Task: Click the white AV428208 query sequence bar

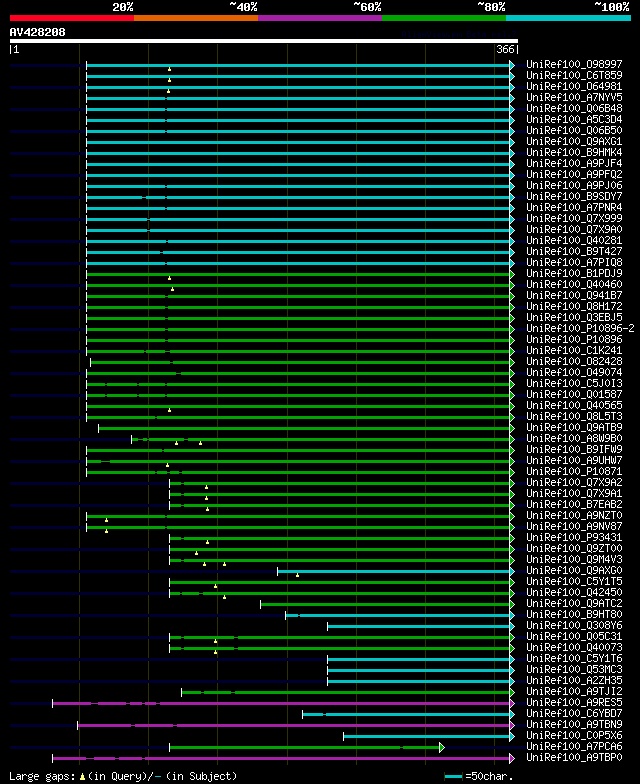Action: [264, 41]
